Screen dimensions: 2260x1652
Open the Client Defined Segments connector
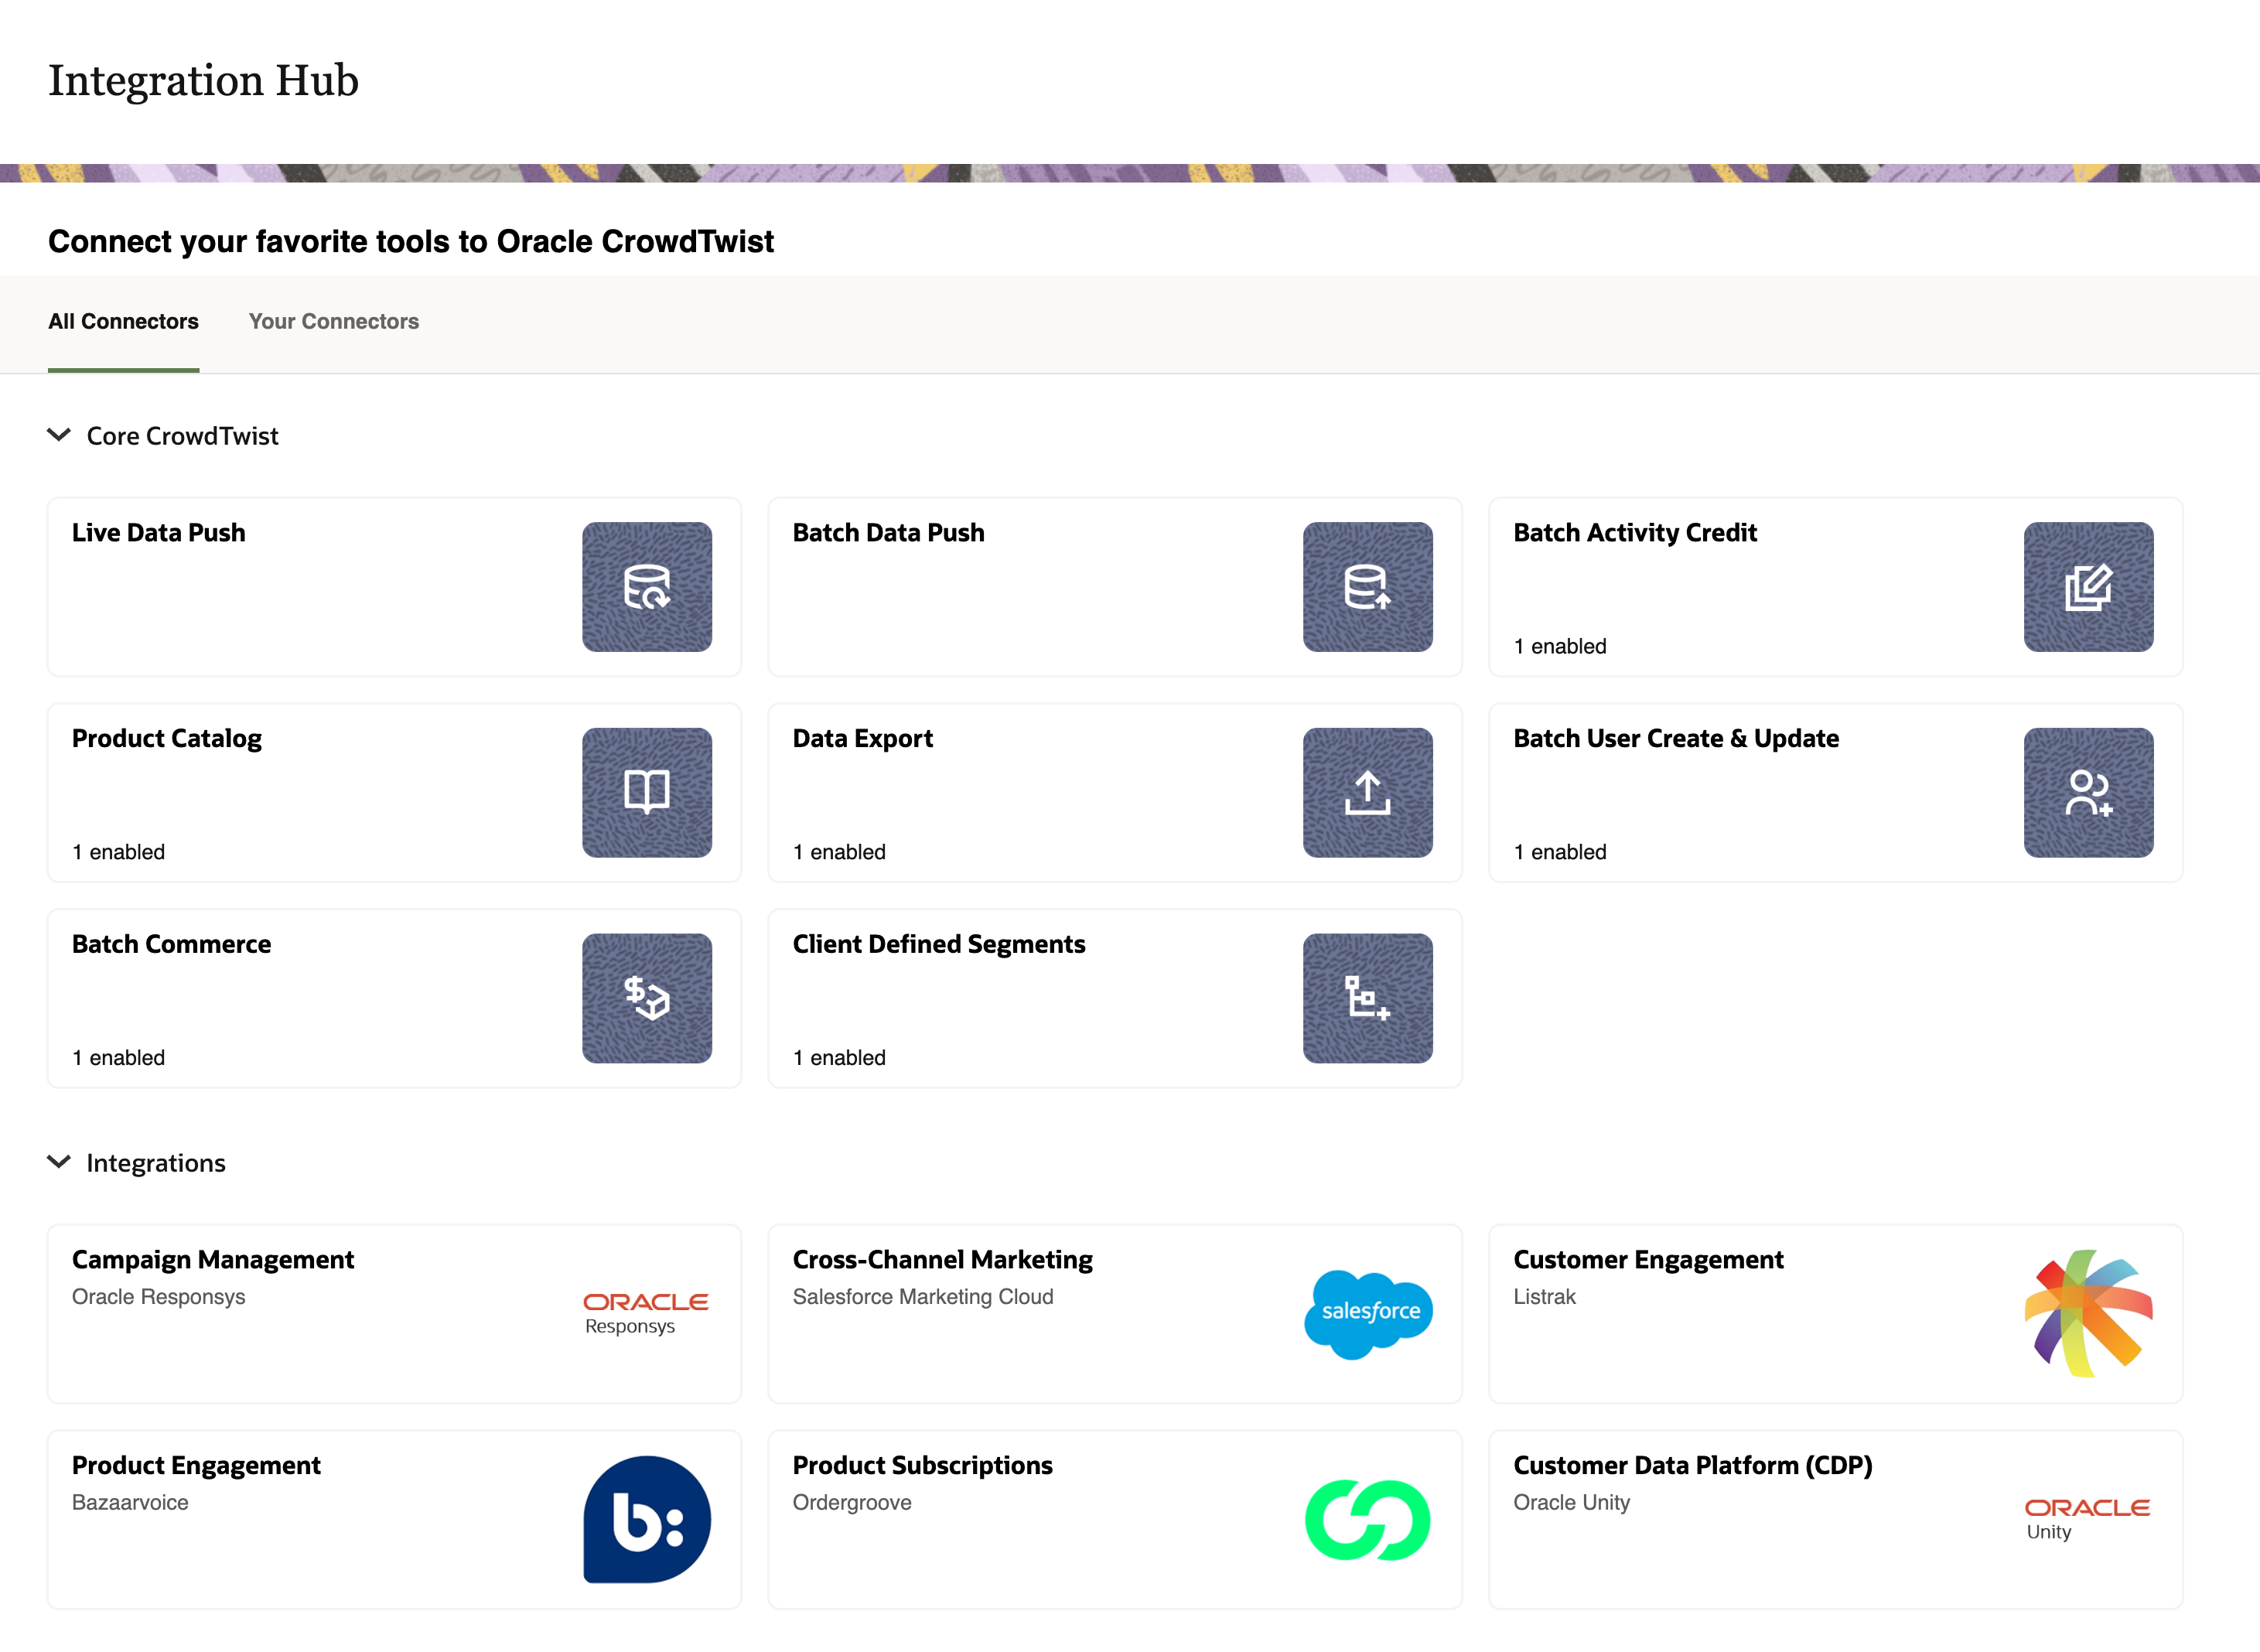[x=1115, y=998]
